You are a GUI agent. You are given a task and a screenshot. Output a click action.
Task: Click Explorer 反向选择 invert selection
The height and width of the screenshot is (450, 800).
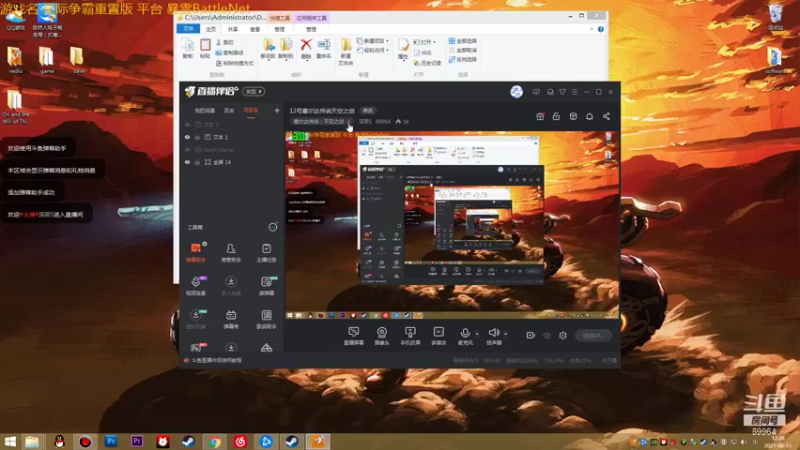coord(463,60)
